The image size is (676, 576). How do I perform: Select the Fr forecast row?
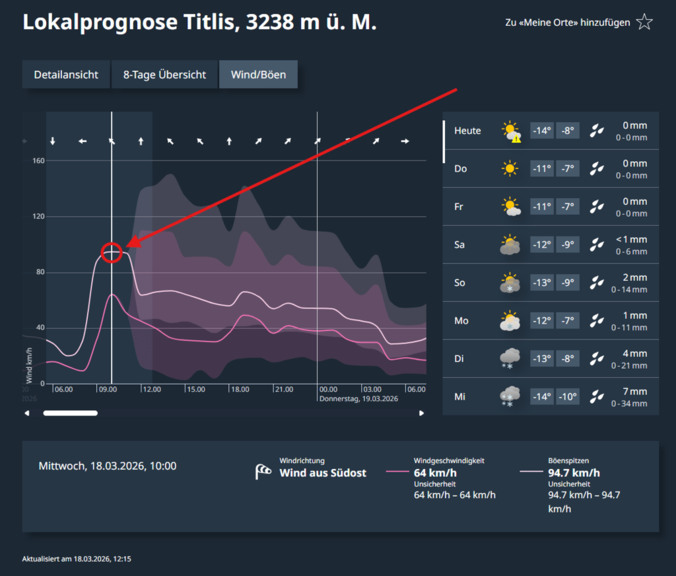tap(550, 207)
